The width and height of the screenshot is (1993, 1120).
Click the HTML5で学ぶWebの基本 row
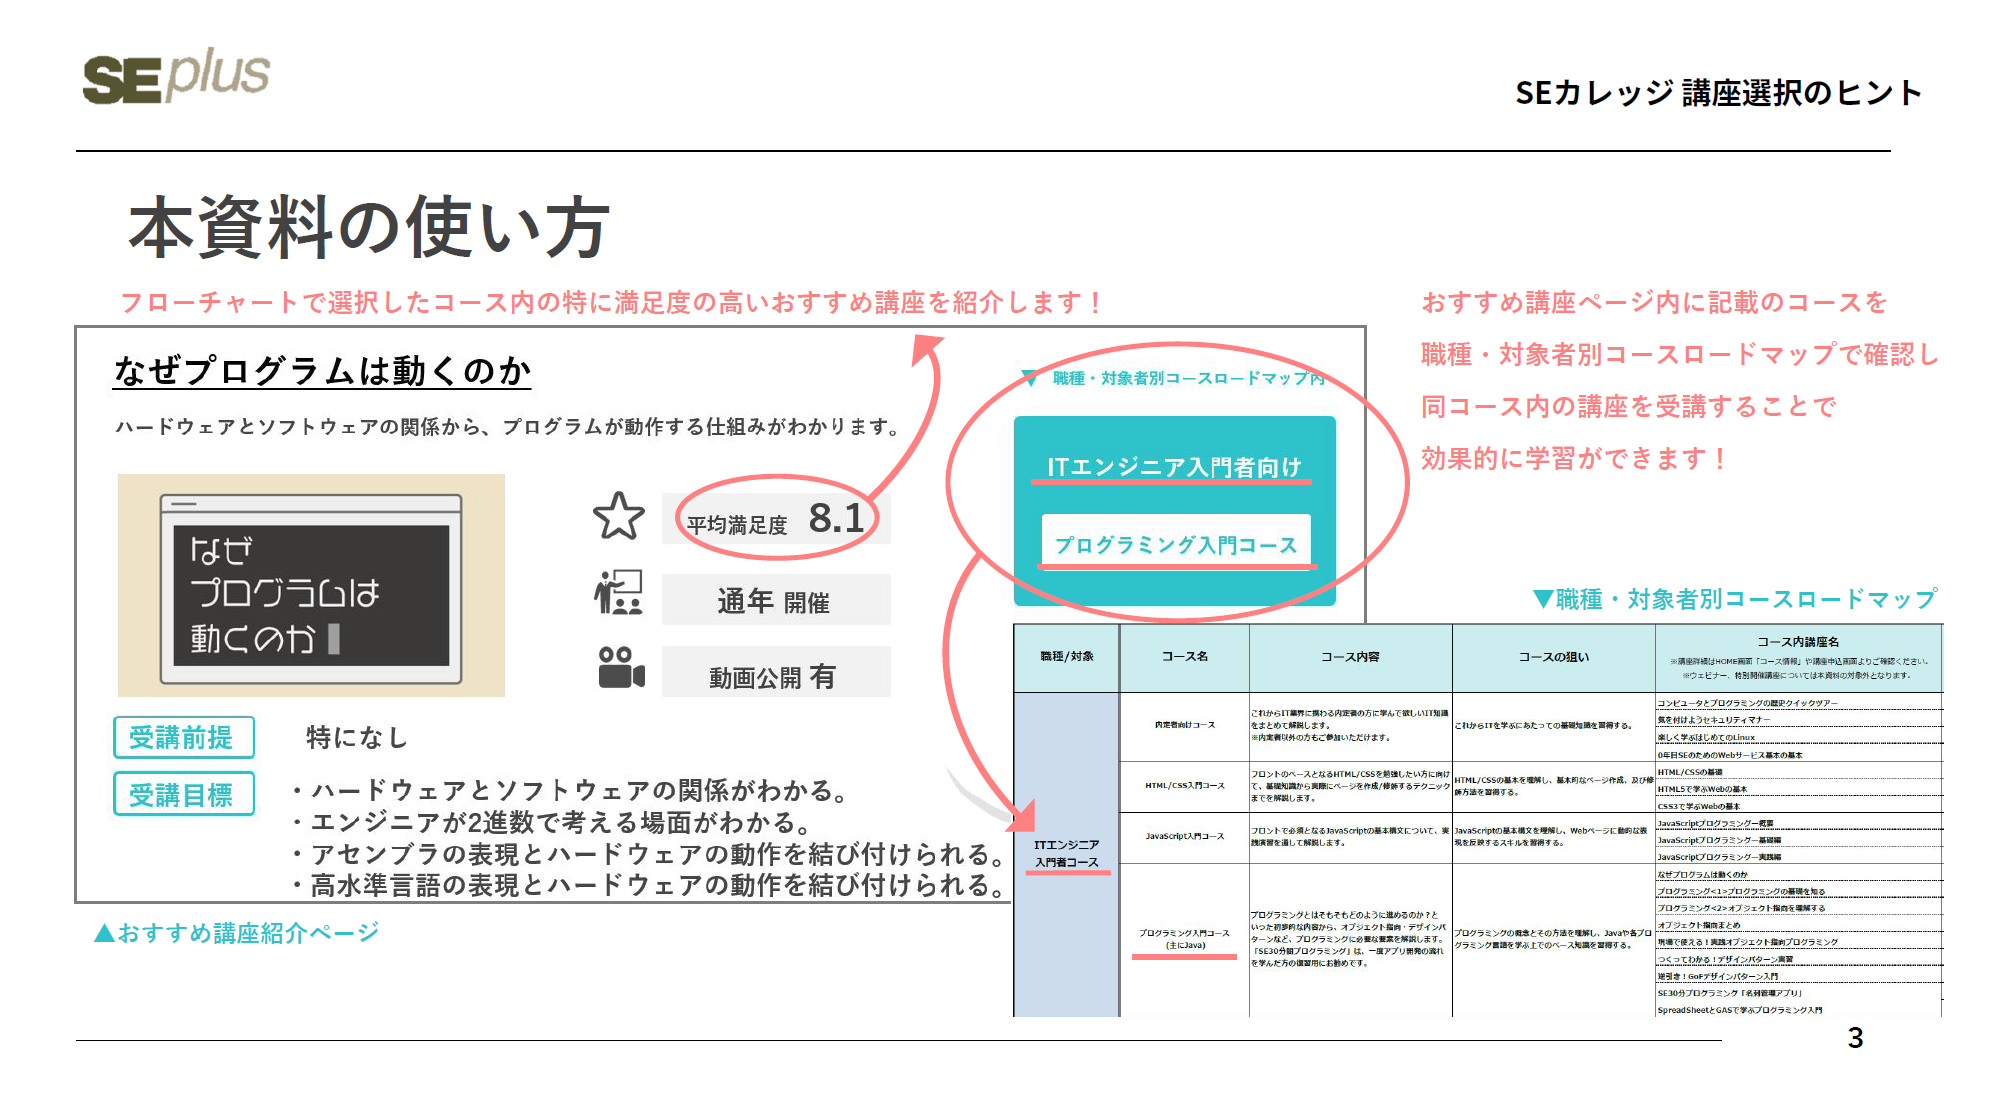click(x=1799, y=789)
